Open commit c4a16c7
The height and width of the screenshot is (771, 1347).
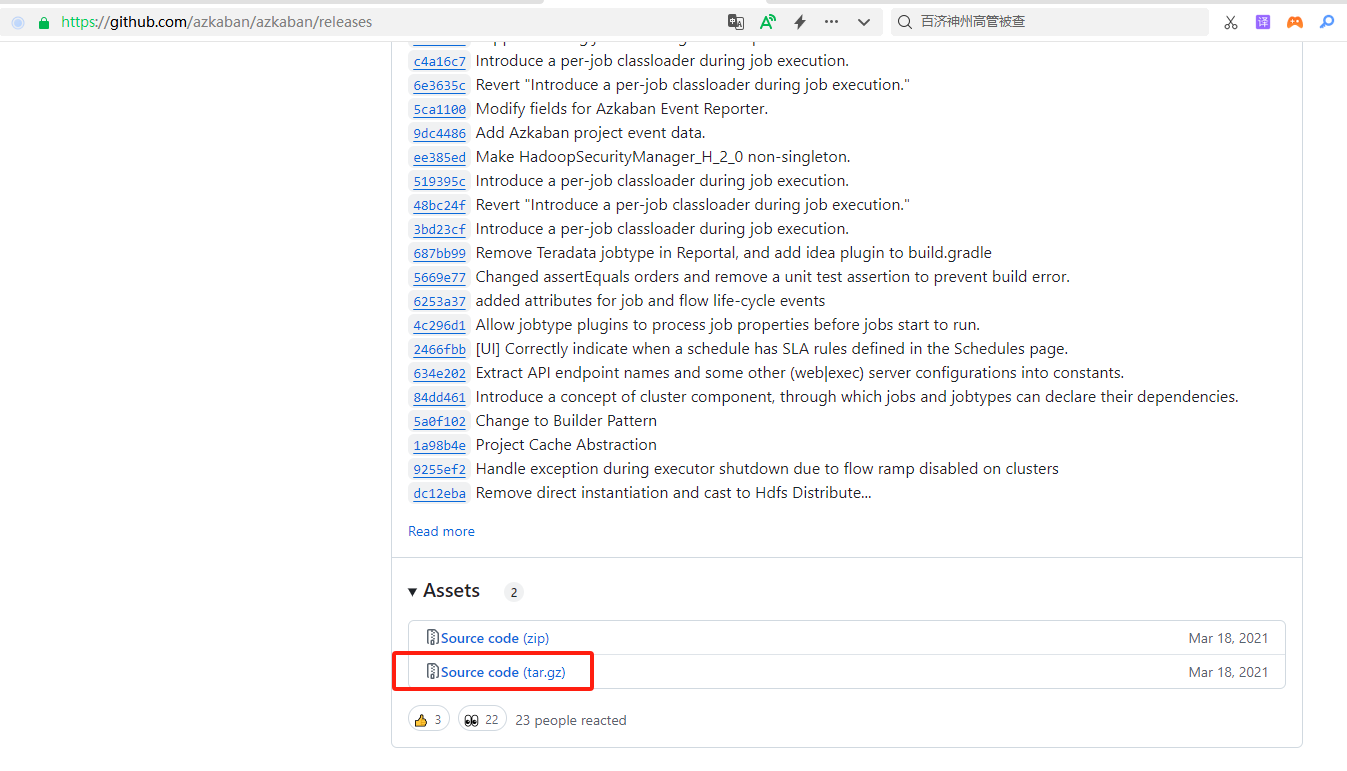click(x=440, y=62)
